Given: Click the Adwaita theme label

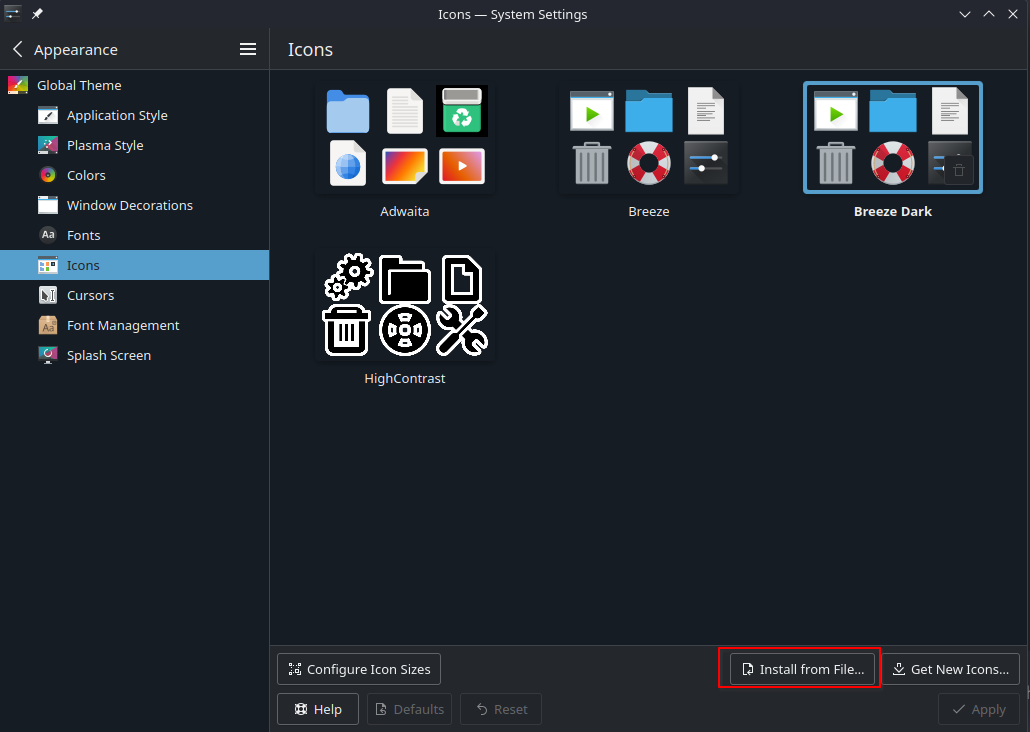Looking at the screenshot, I should pyautogui.click(x=405, y=212).
